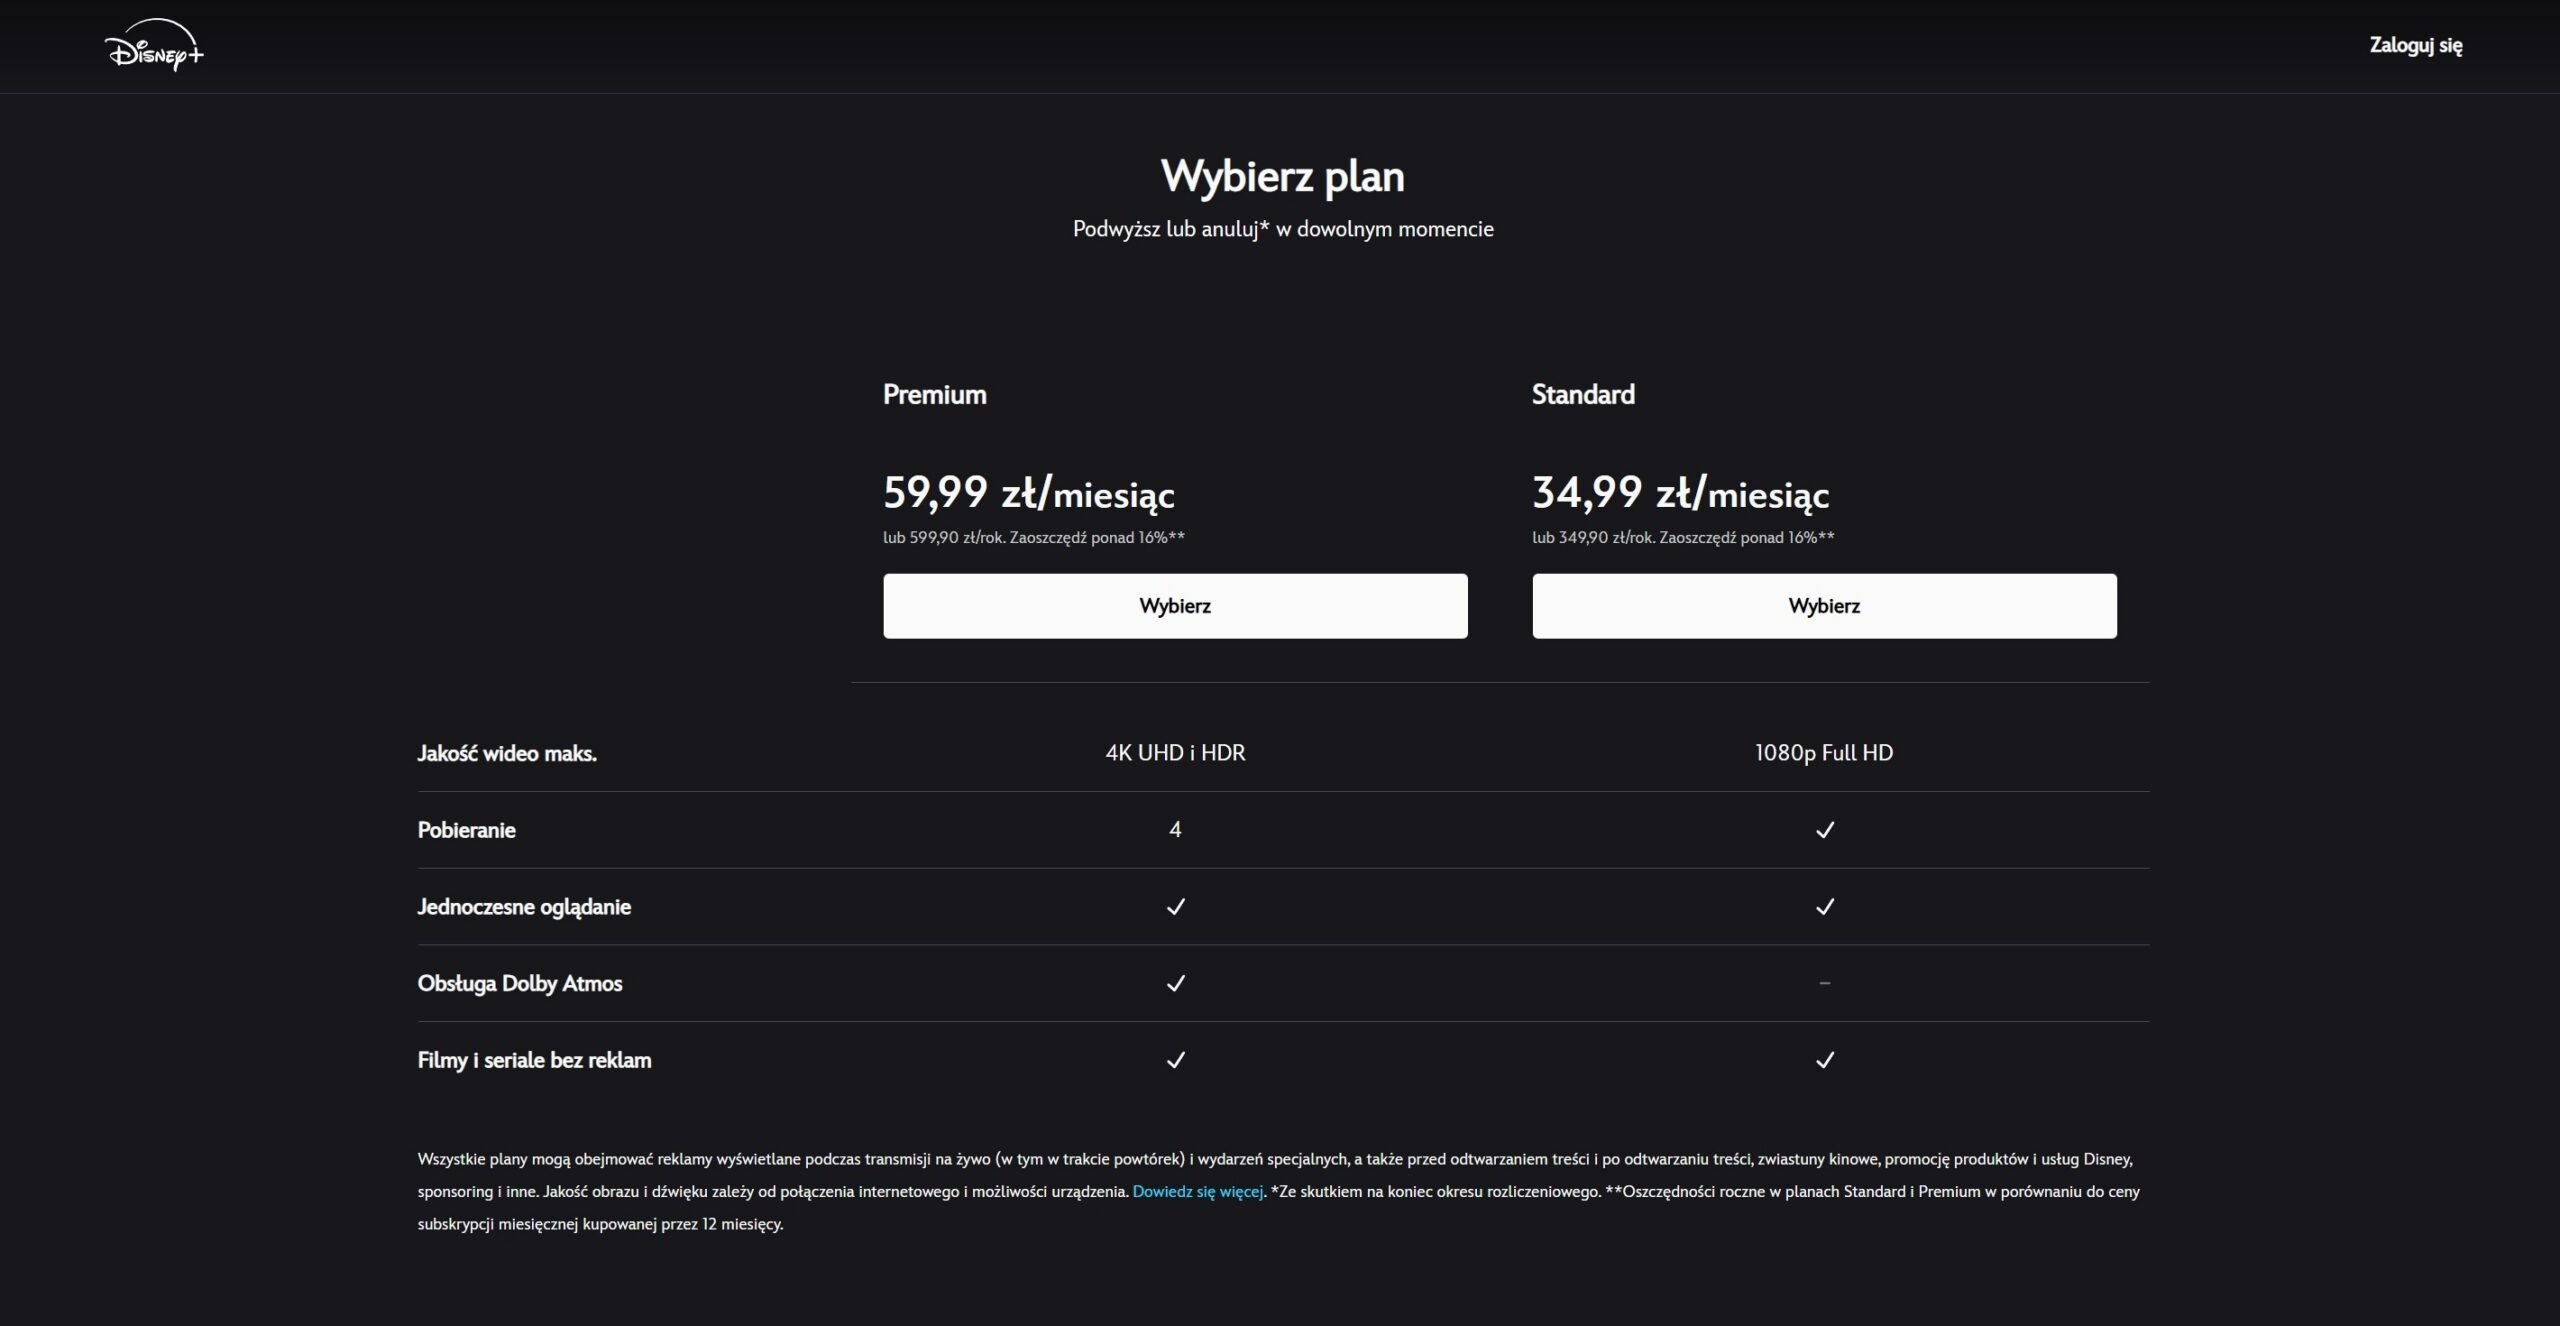Click Premium Pobieranie value 4

point(1175,830)
